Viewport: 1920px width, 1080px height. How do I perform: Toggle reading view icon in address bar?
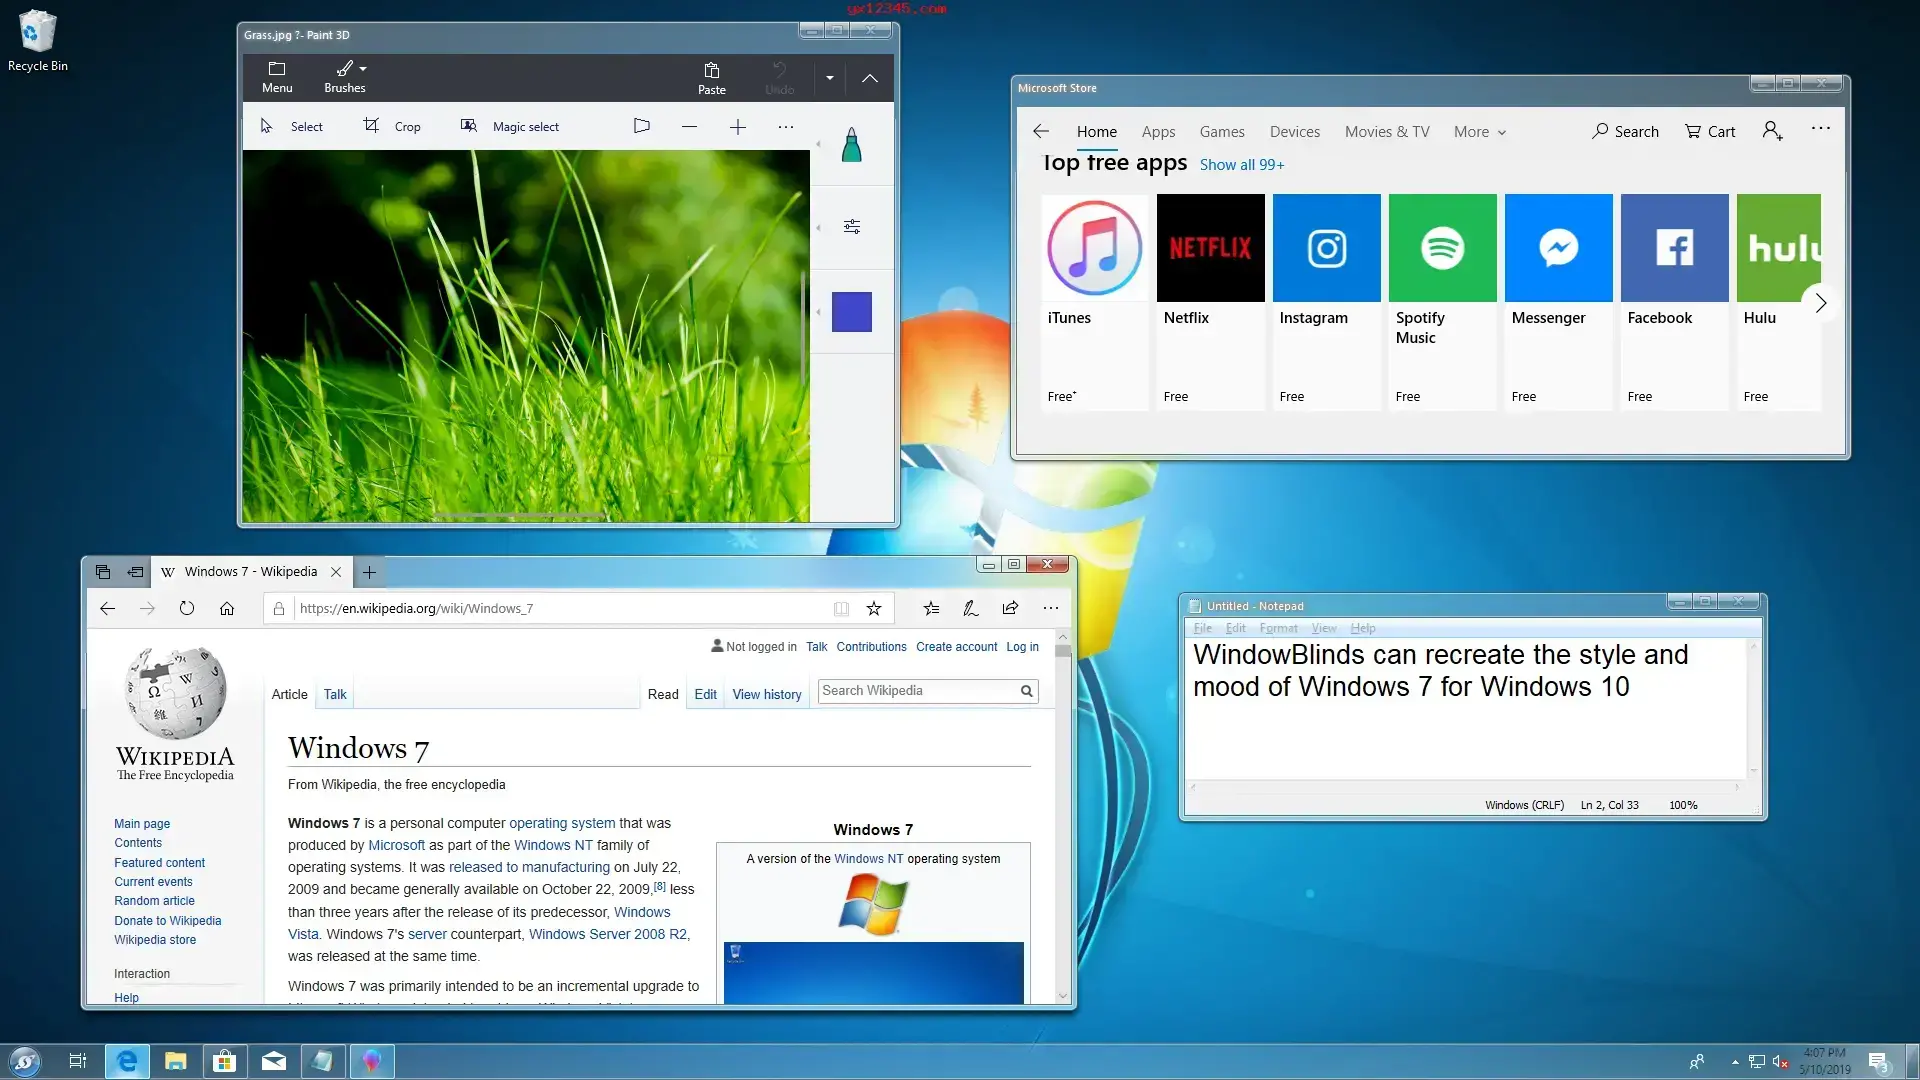(x=841, y=608)
